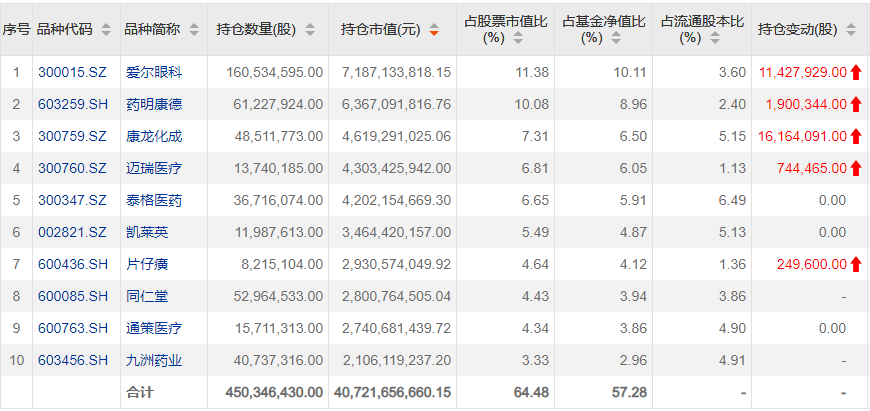Select float share ratio 6.49
The image size is (870, 411).
[732, 200]
